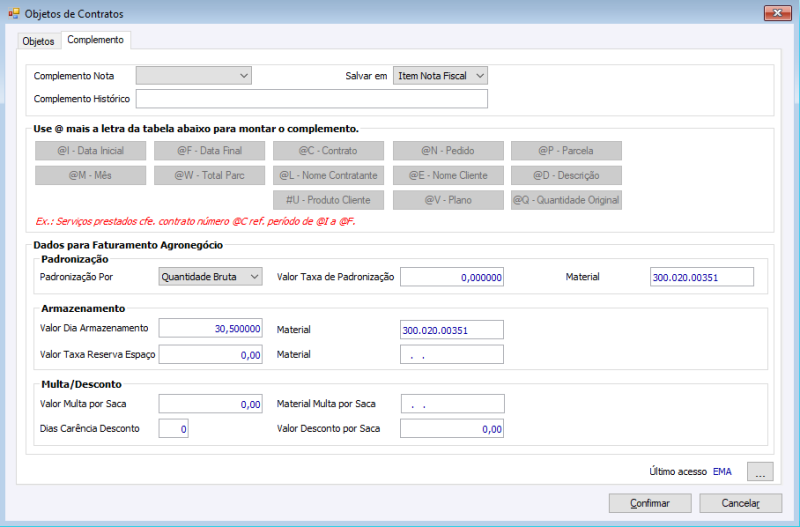This screenshot has width=800, height=527.
Task: Click the ellipsis button next to Último acesso
Action: 760,471
